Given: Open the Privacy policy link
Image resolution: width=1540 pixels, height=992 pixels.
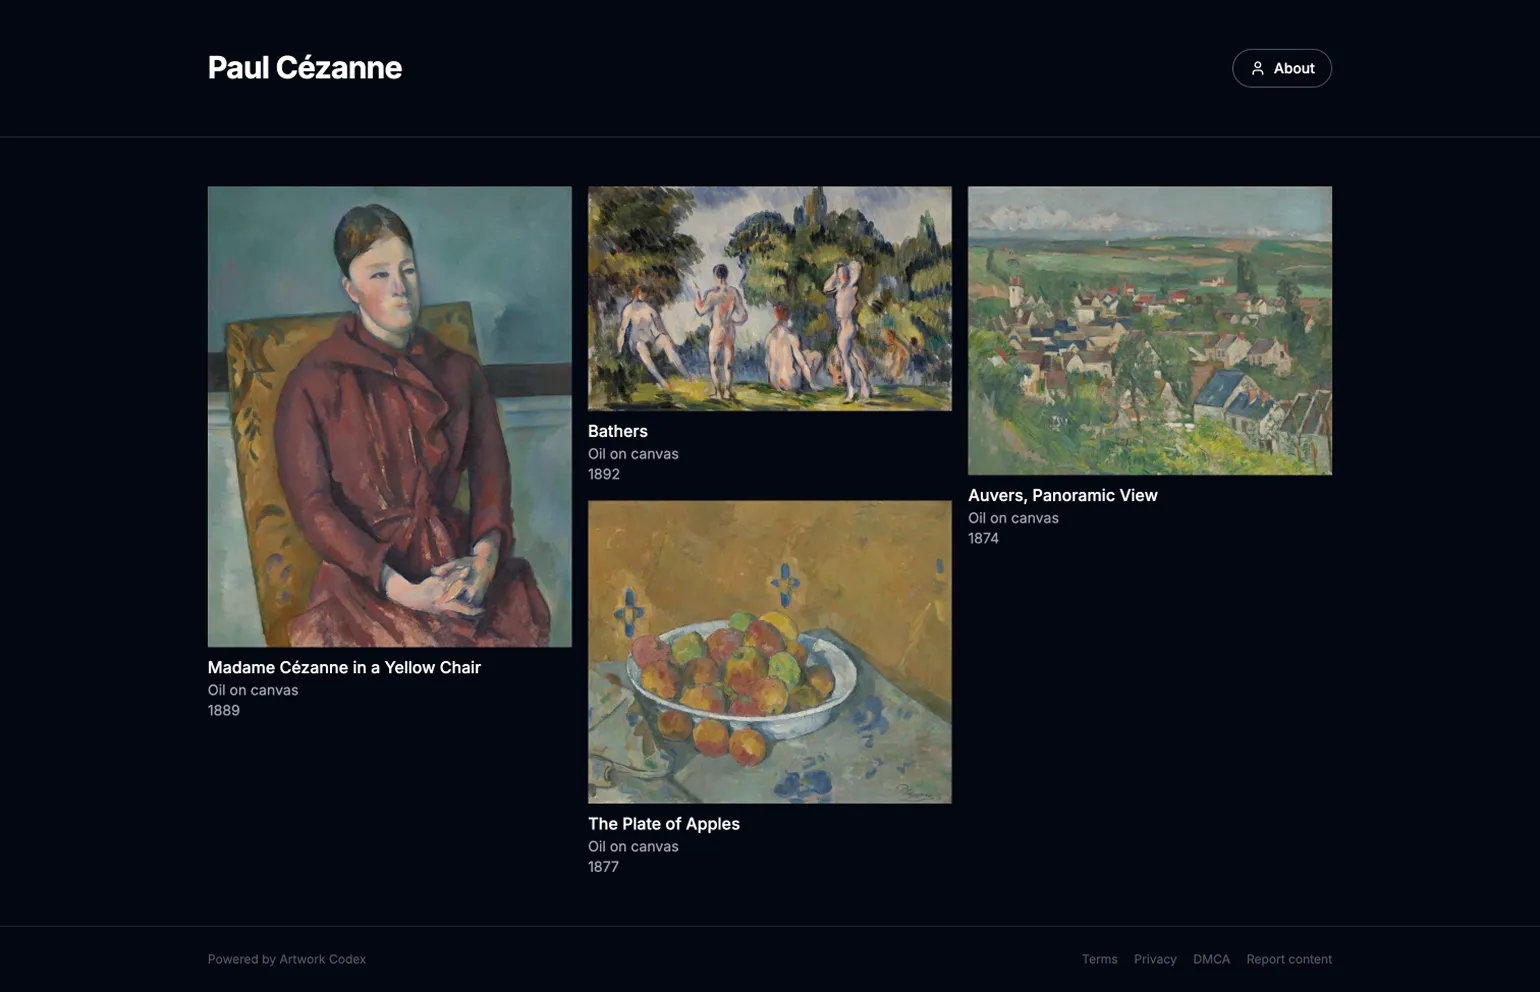Looking at the screenshot, I should [x=1155, y=959].
